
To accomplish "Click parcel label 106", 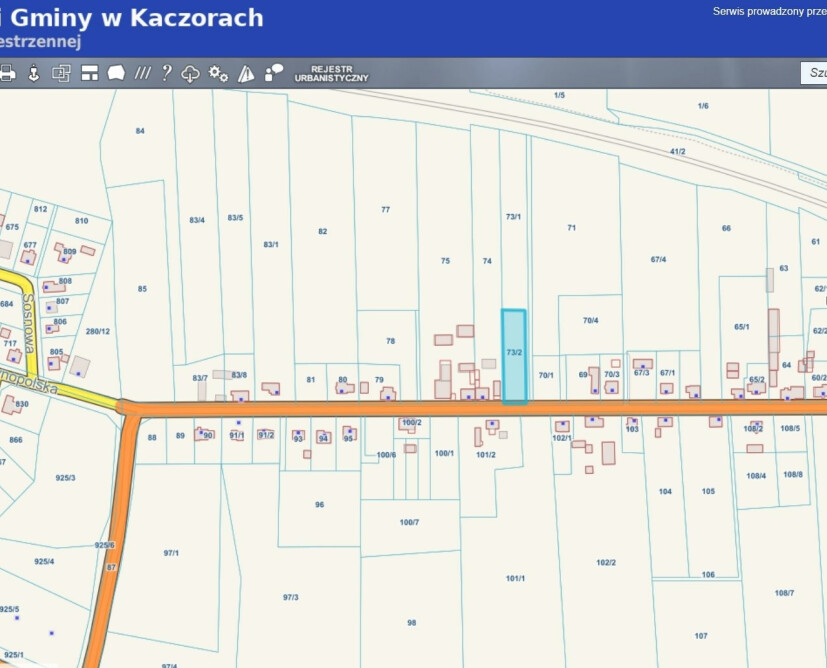I will [708, 574].
